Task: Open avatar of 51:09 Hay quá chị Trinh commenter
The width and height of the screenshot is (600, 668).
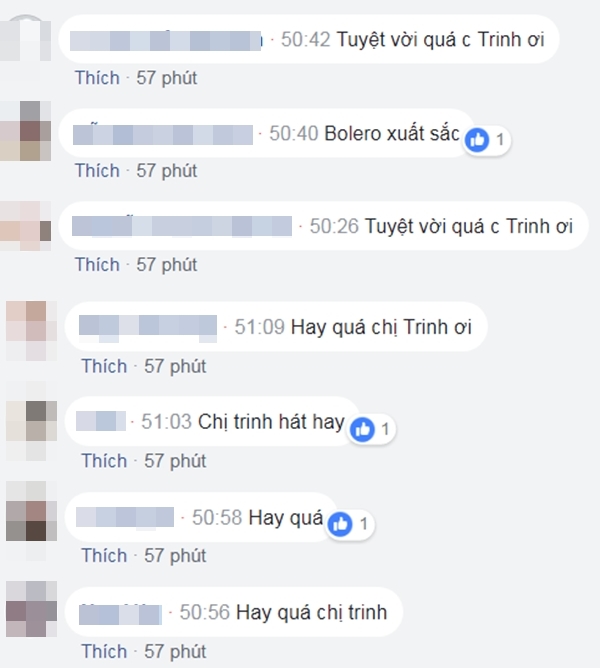Action: pos(31,331)
